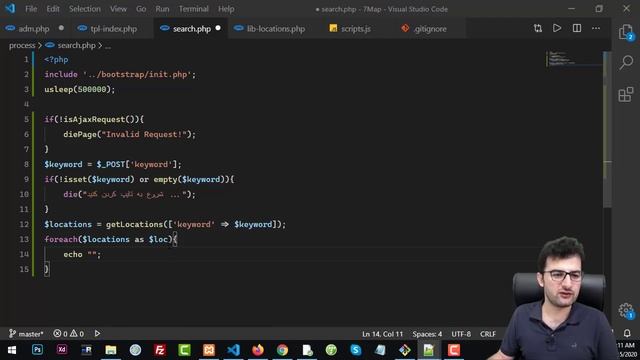Screen dimensions: 640x360
Task: Open the errors and warnings counter
Action: tap(69, 334)
